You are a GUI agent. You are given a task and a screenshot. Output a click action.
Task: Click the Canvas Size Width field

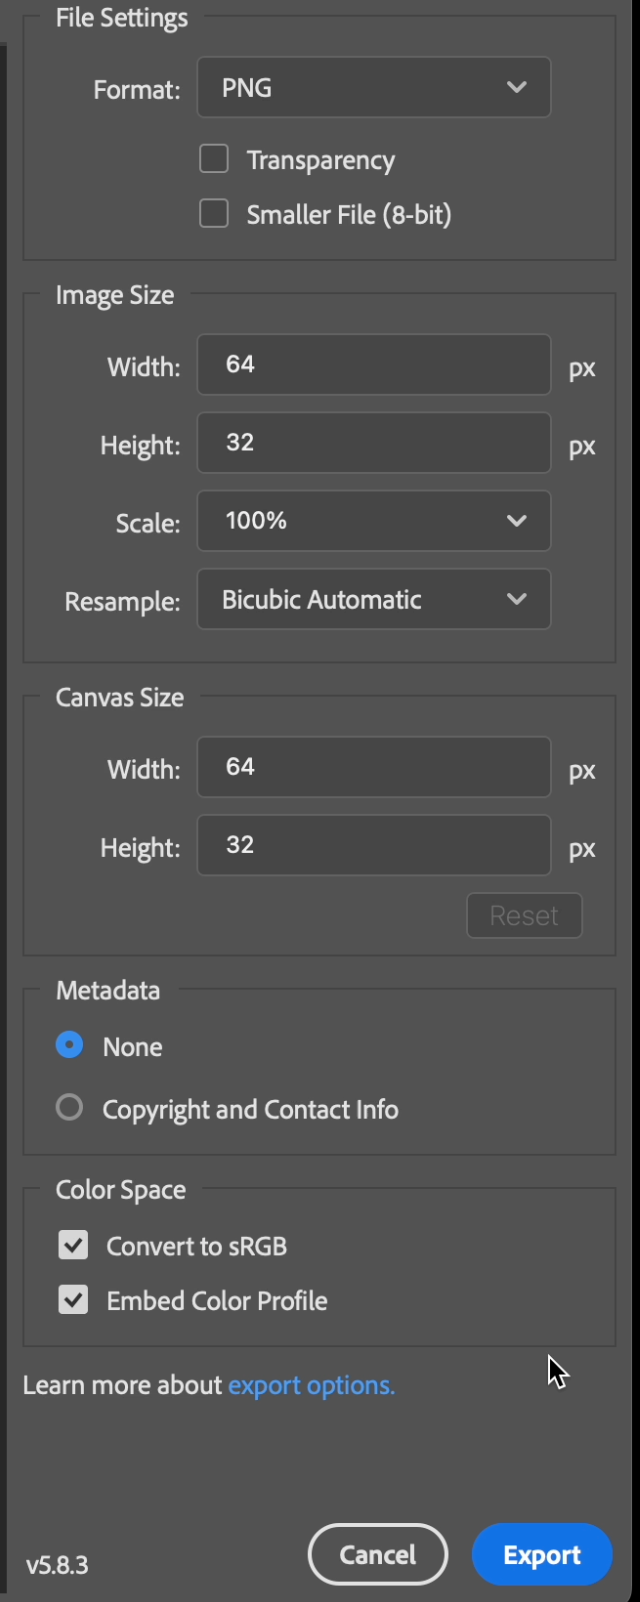(373, 767)
